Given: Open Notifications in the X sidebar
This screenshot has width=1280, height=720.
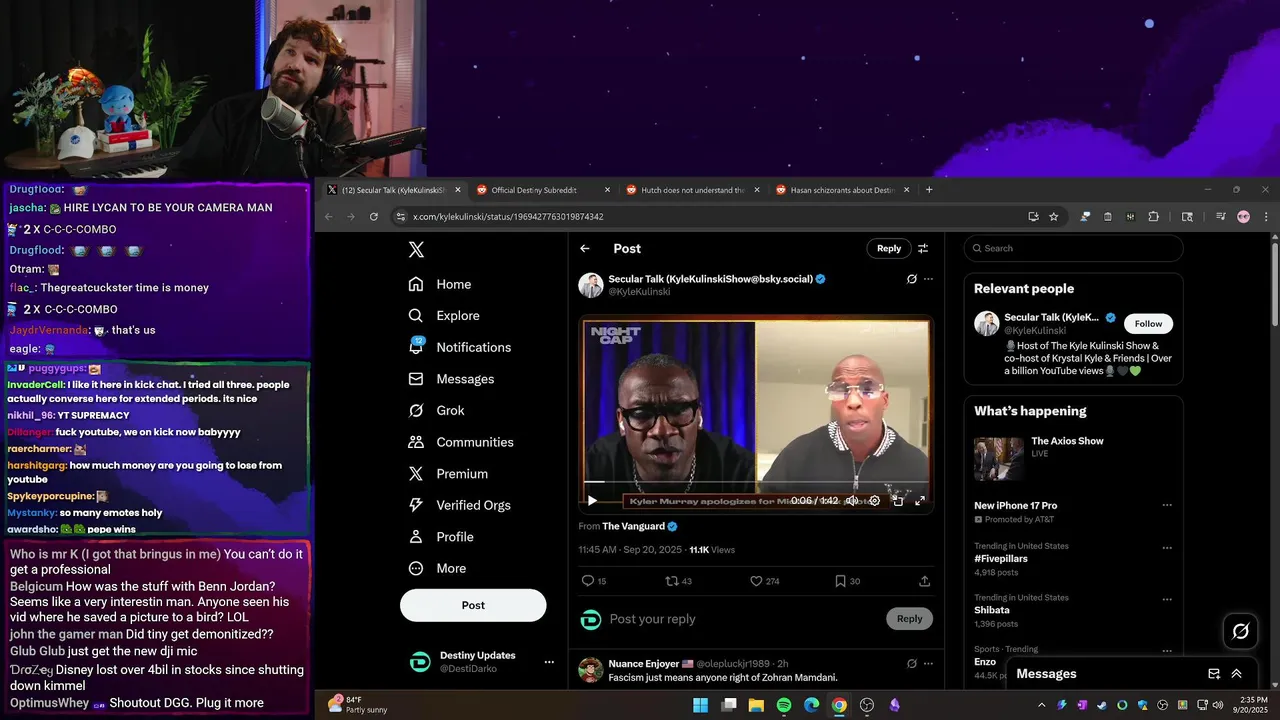Looking at the screenshot, I should (460, 347).
